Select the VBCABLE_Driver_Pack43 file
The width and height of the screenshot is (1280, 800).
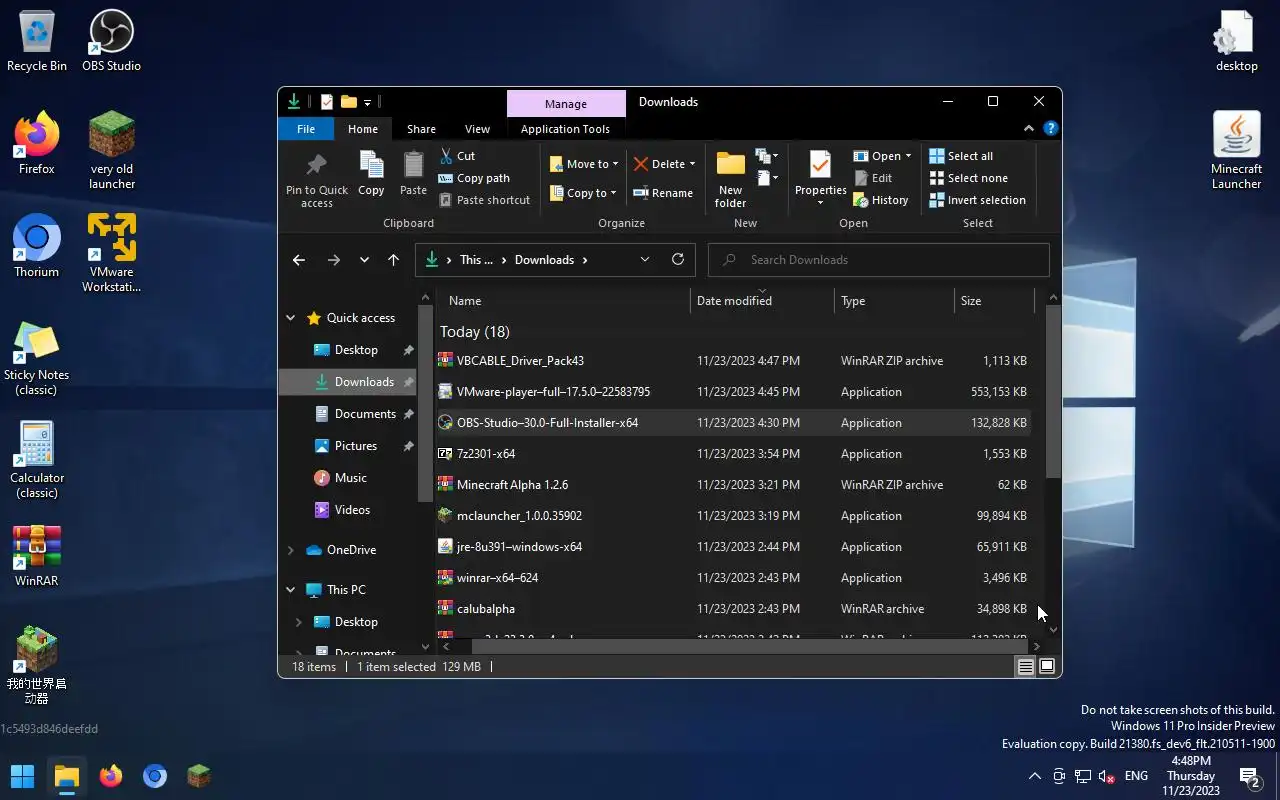733,361
